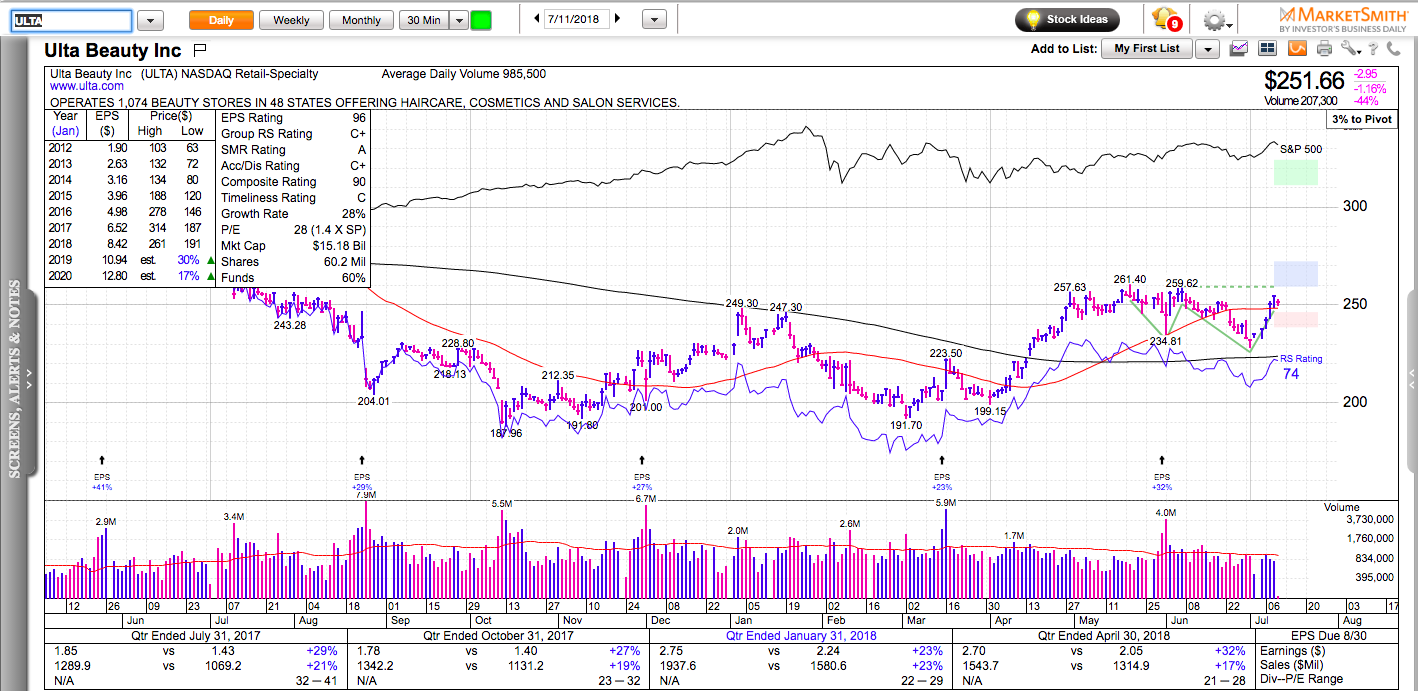Go to the previous date with left arrow
Screen dimensions: 1418x691
click(537, 19)
